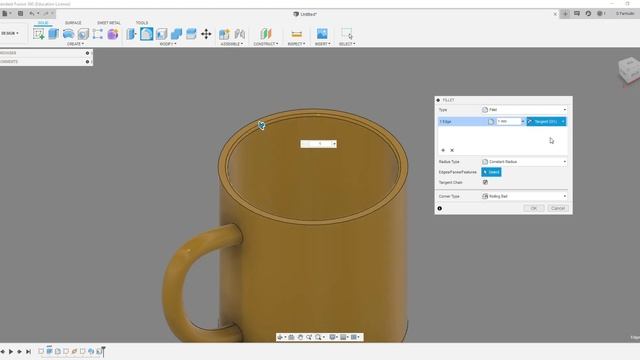Select the Shell tool icon
The image size is (640, 360).
(x=162, y=34)
